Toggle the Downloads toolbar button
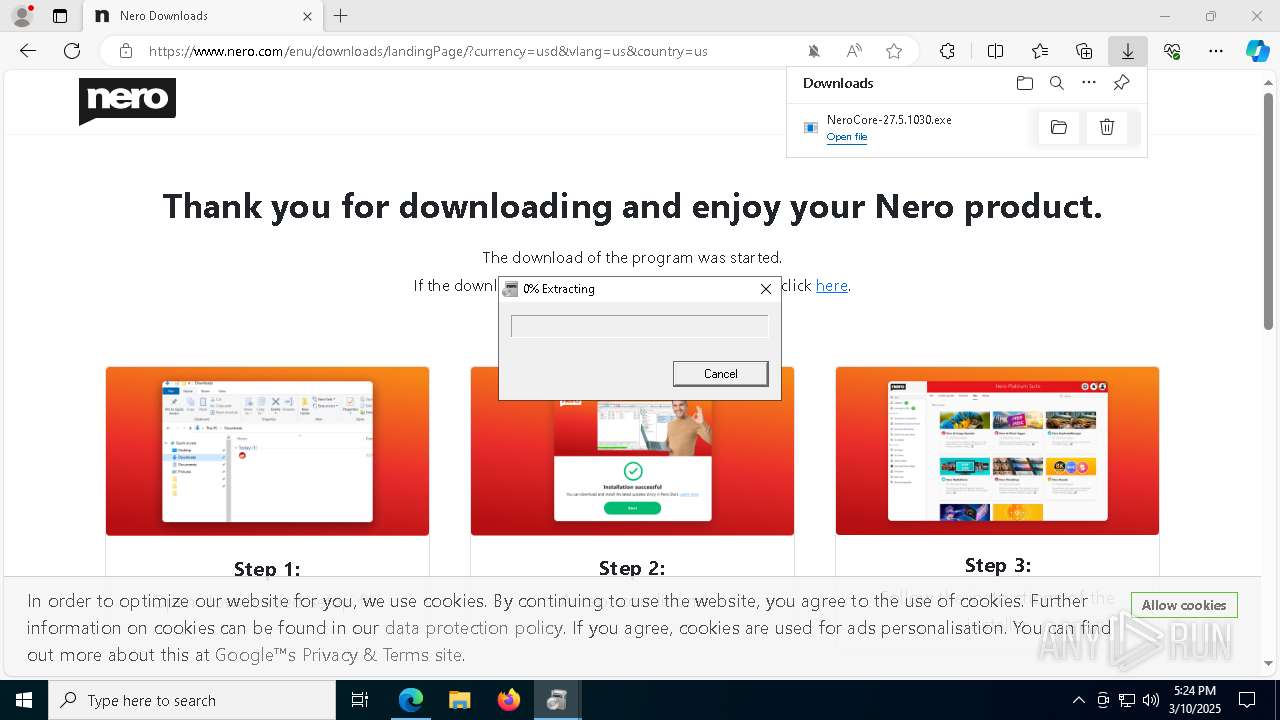Screen dimensions: 1280x720 (1128, 51)
